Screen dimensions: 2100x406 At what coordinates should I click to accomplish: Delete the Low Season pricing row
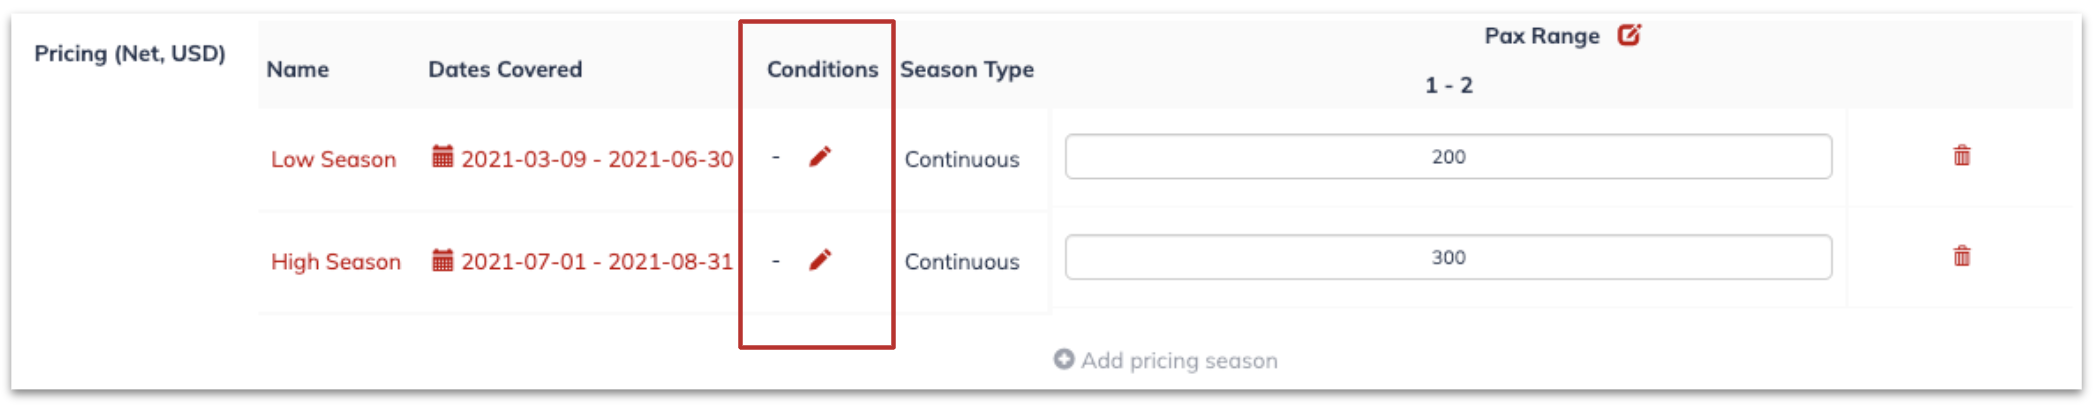1962,155
